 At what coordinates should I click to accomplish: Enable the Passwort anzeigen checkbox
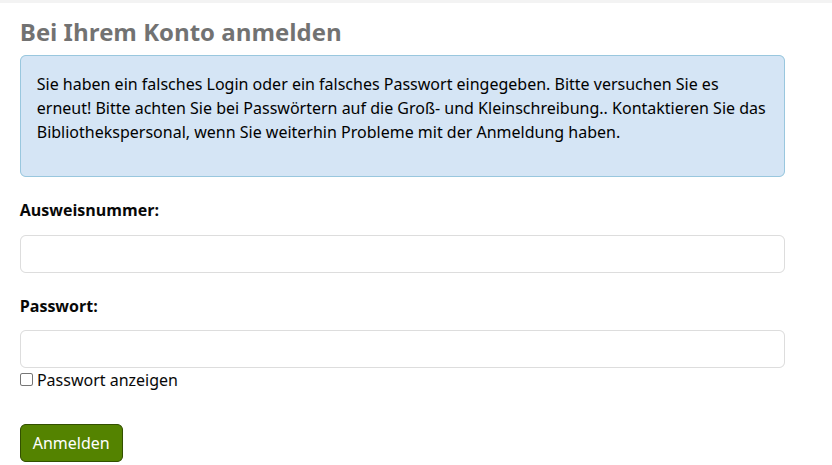[x=27, y=380]
